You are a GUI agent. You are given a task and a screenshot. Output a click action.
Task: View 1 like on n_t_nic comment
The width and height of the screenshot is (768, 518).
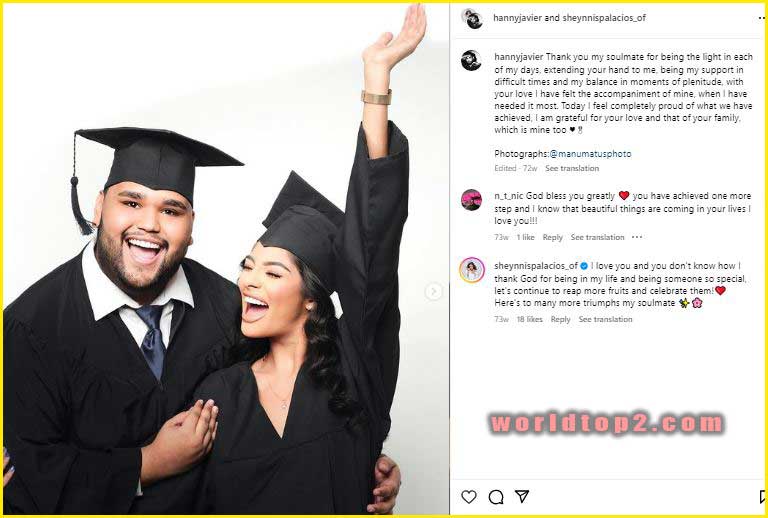click(526, 237)
